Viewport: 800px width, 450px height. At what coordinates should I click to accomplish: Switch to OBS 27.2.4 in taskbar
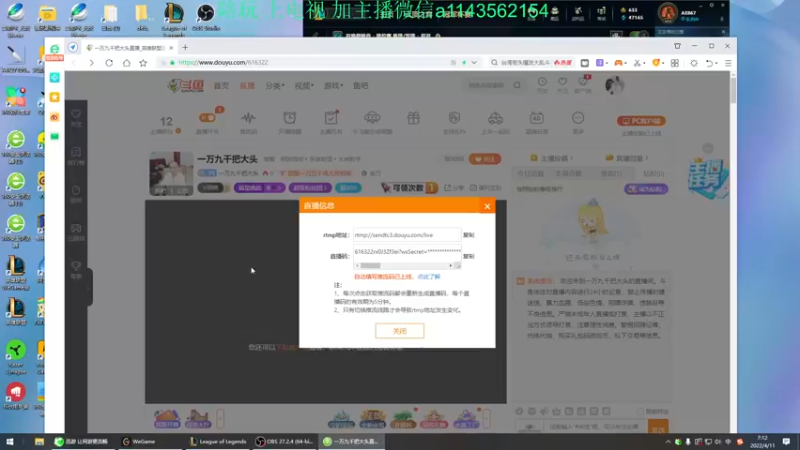point(284,442)
